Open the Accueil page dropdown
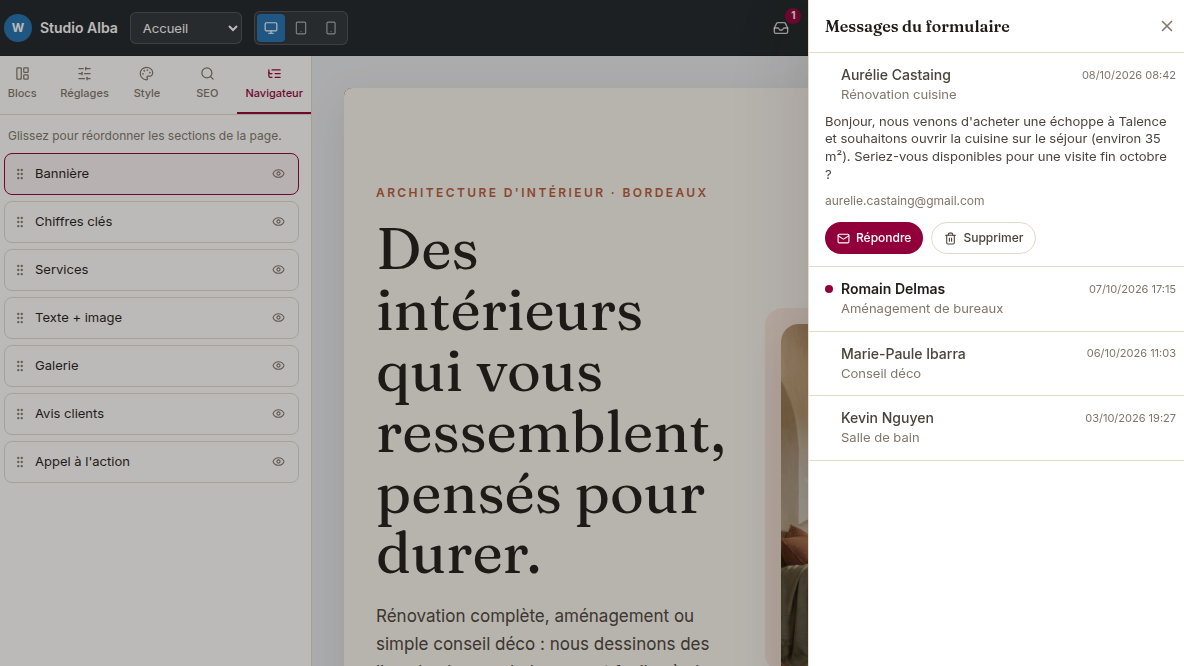1184x666 pixels. pyautogui.click(x=186, y=28)
